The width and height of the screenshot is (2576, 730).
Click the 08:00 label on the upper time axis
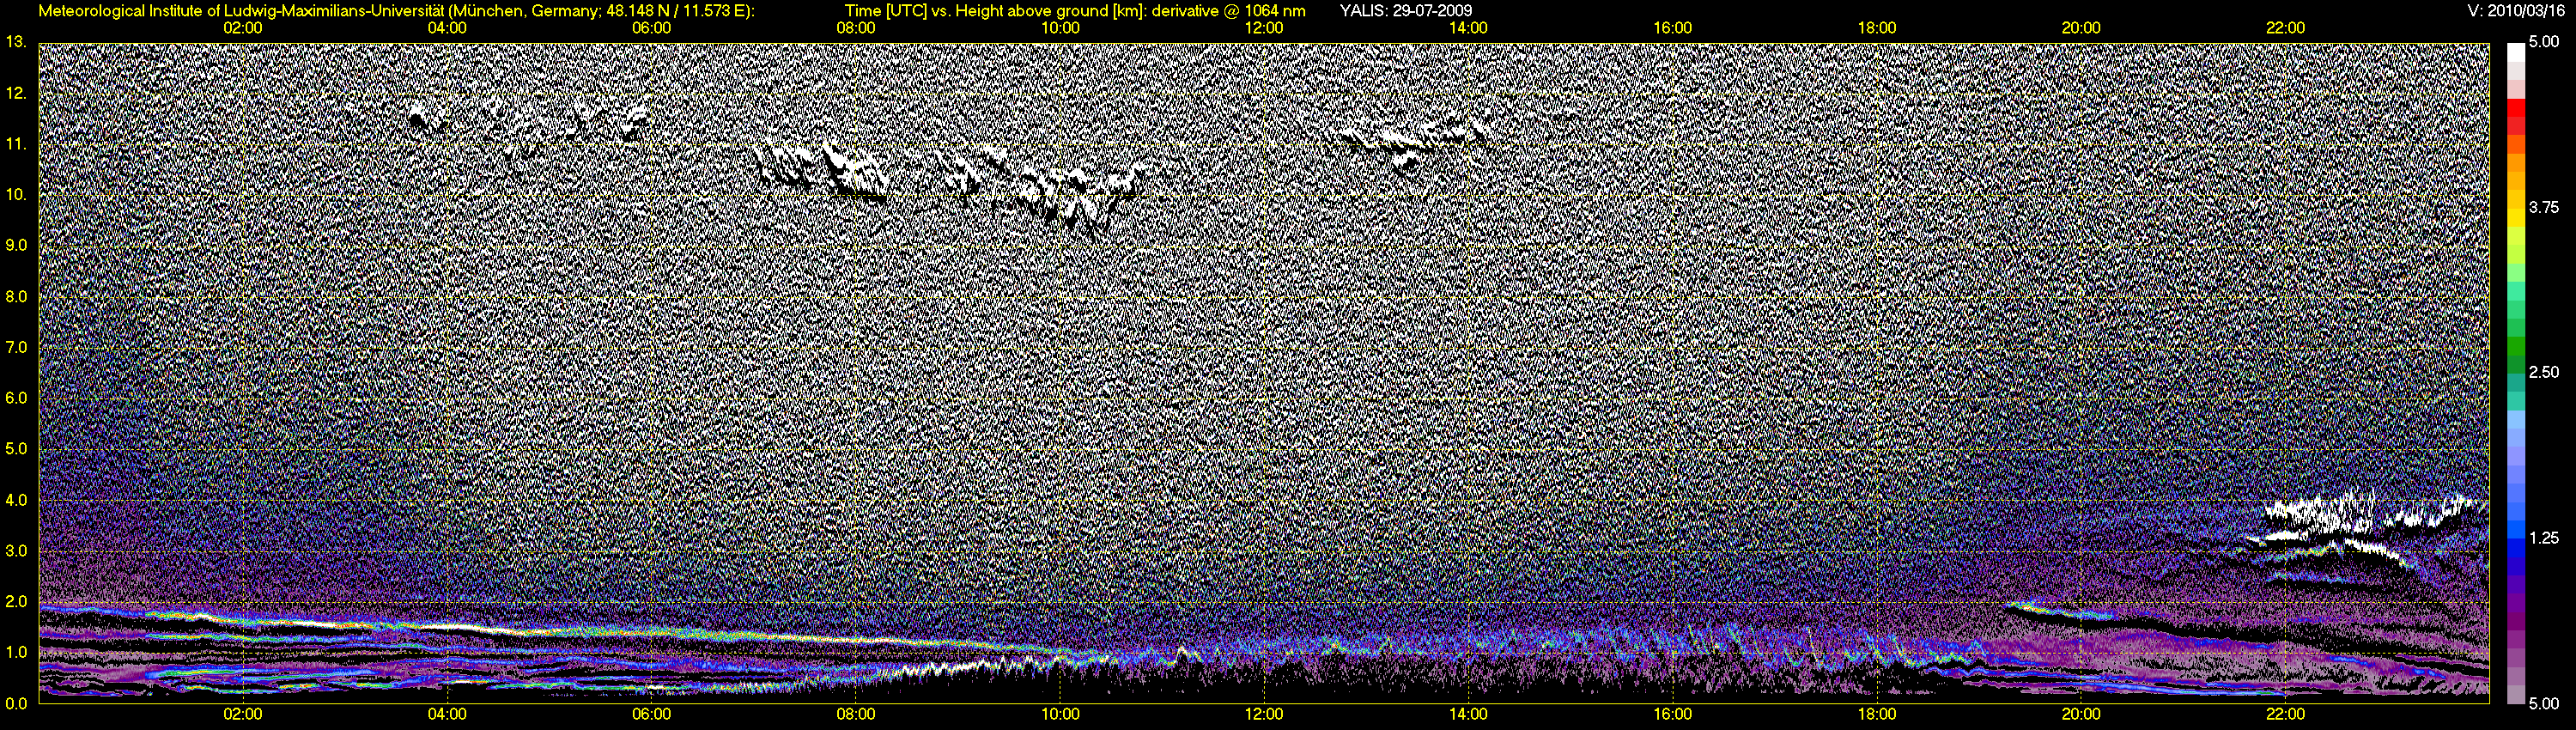856,28
